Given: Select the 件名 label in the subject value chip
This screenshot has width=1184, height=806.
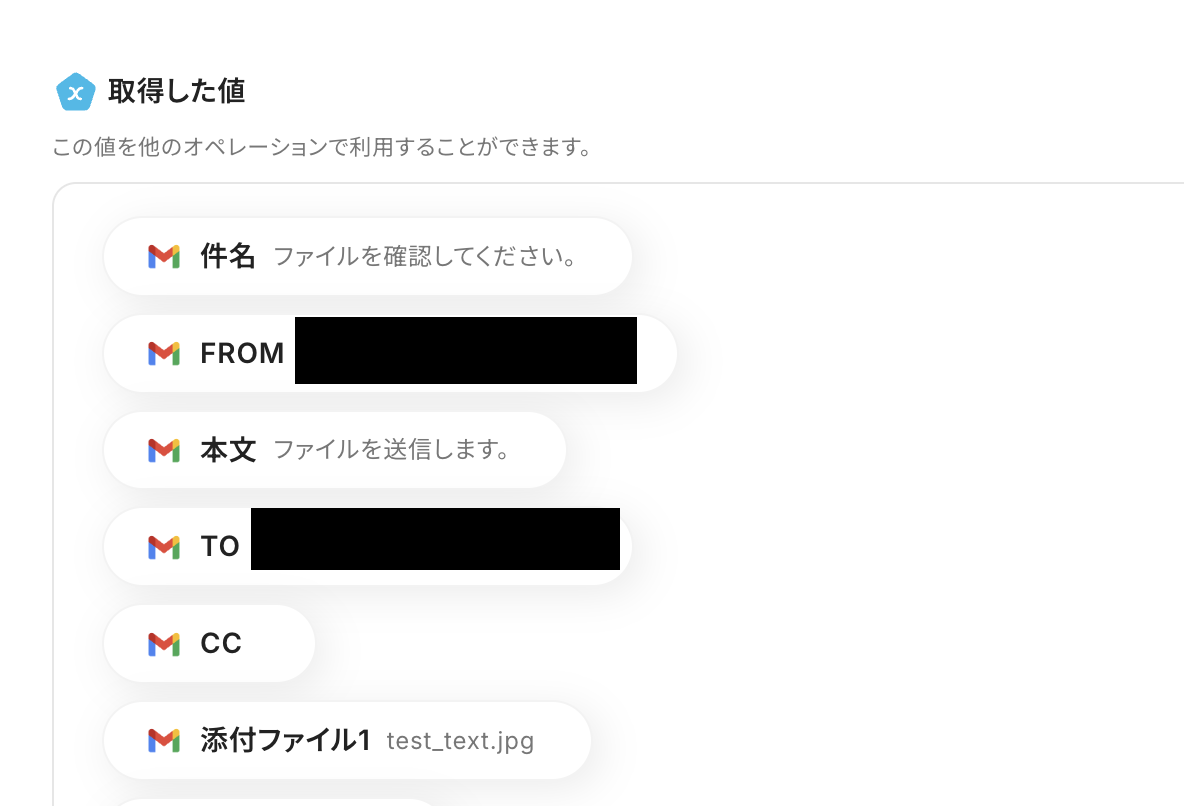Looking at the screenshot, I should tap(227, 257).
